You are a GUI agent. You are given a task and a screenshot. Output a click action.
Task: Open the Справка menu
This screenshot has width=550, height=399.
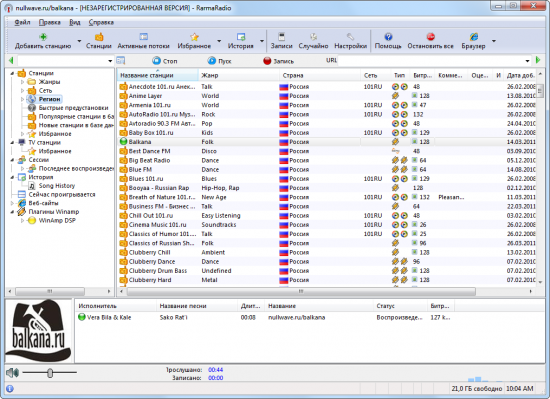[x=101, y=22]
